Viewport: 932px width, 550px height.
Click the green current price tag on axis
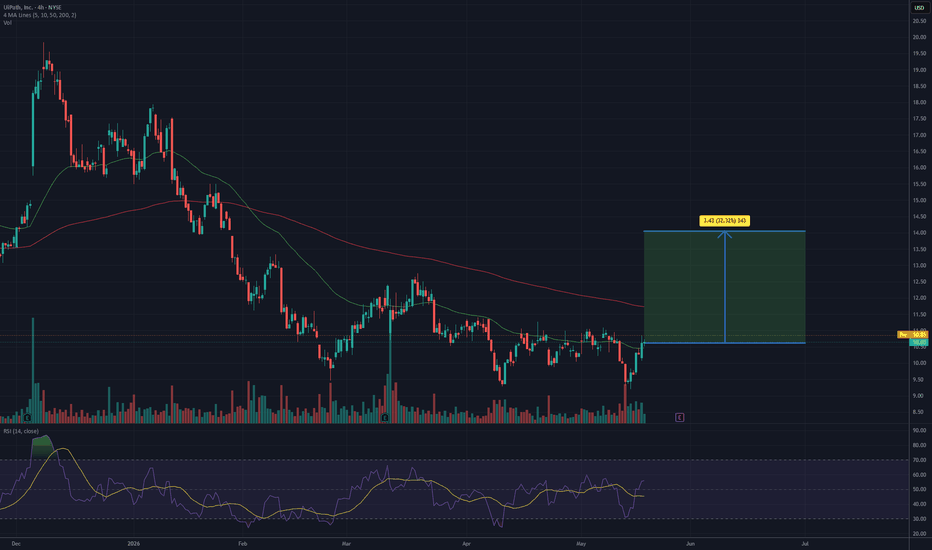click(919, 342)
